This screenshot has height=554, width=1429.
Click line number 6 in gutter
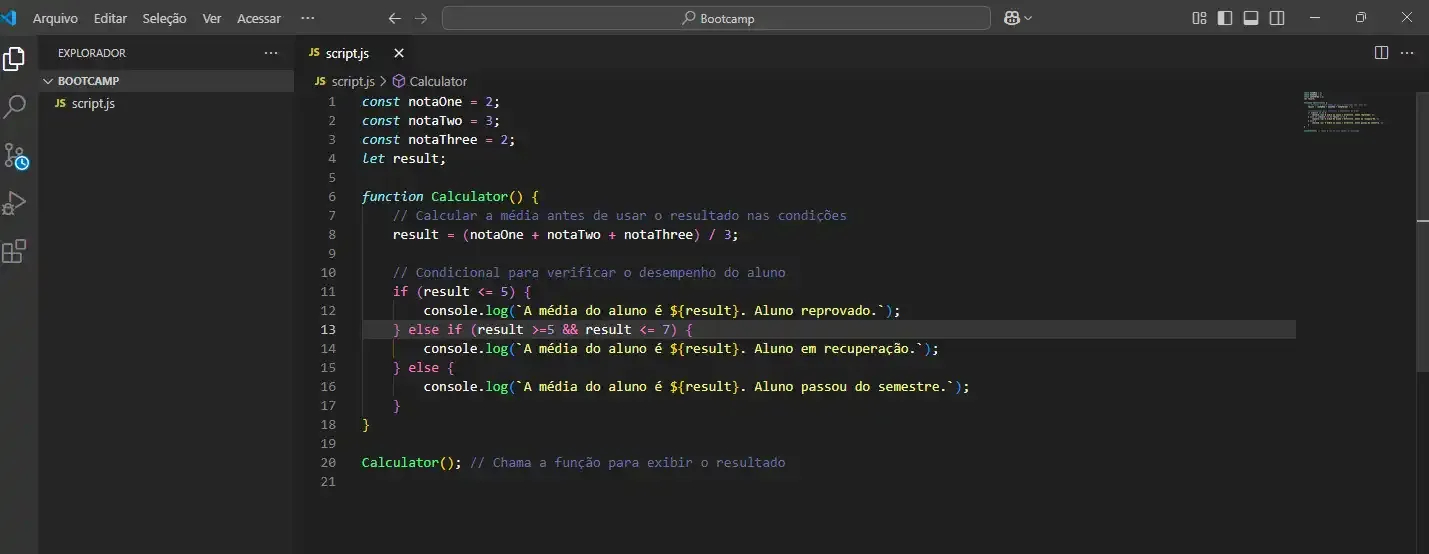tap(332, 196)
